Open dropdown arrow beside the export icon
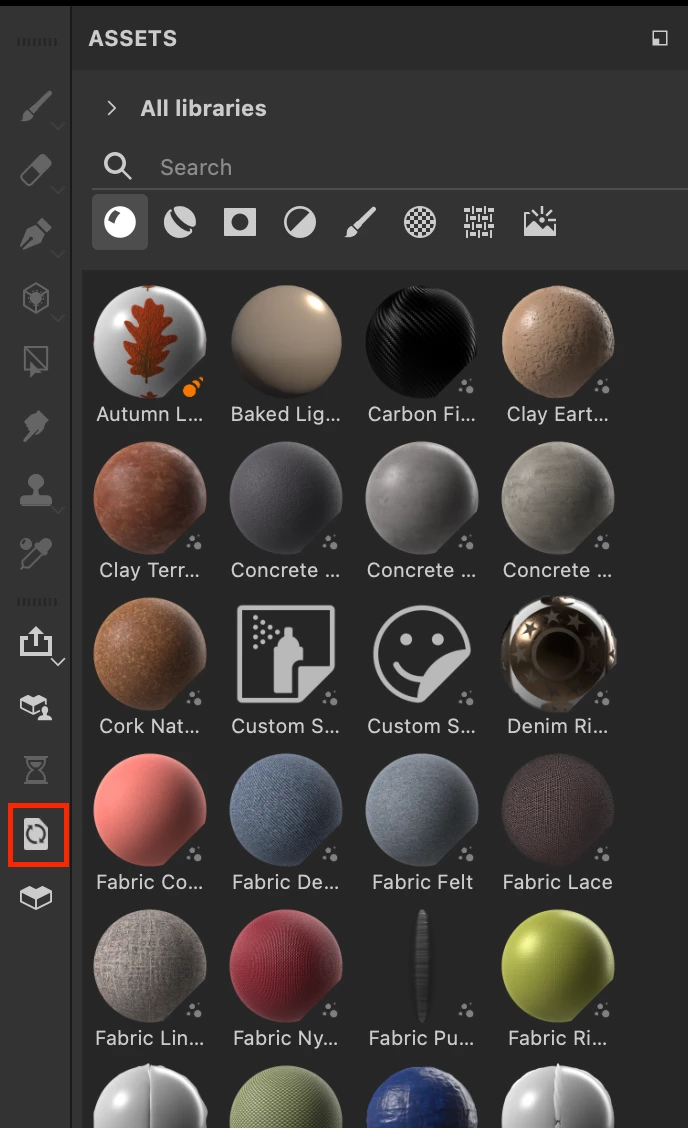Viewport: 688px width, 1128px height. [x=59, y=661]
